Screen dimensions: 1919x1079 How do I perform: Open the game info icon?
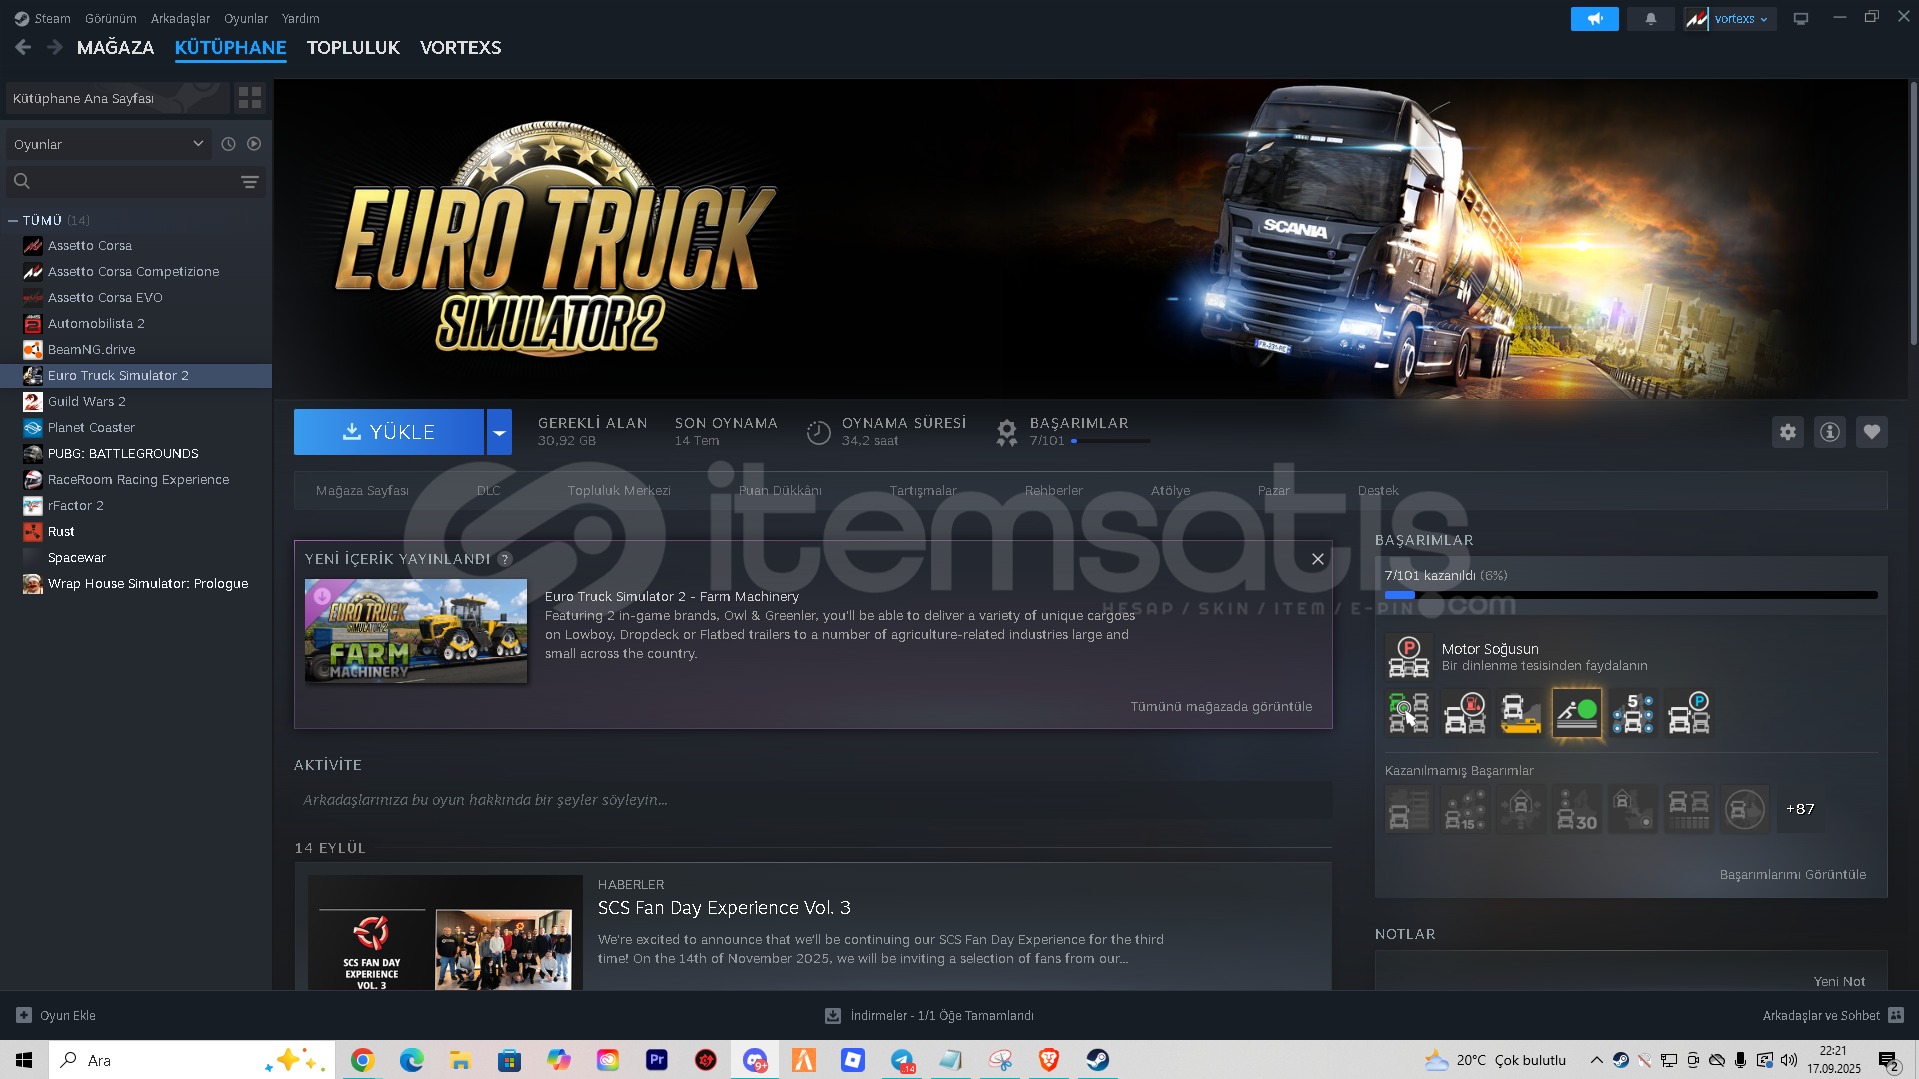[1830, 432]
